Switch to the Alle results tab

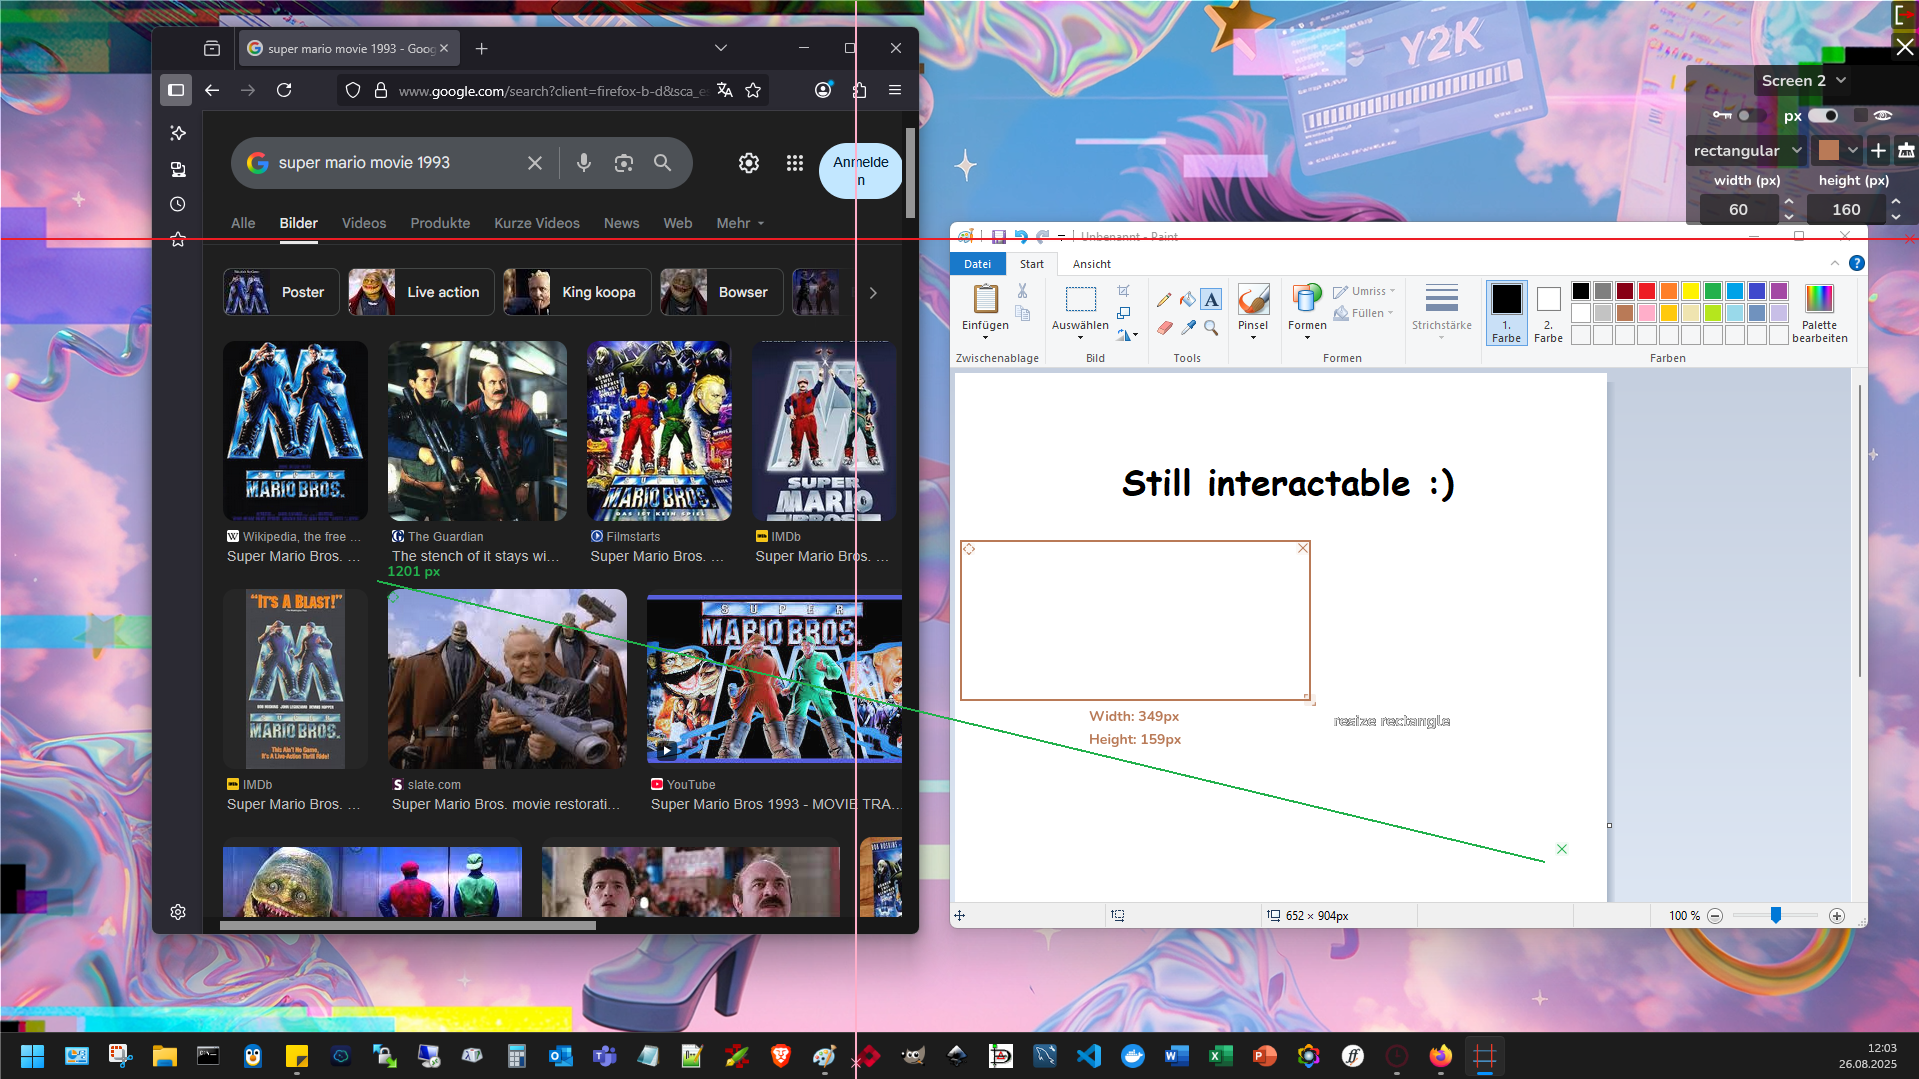pos(243,223)
